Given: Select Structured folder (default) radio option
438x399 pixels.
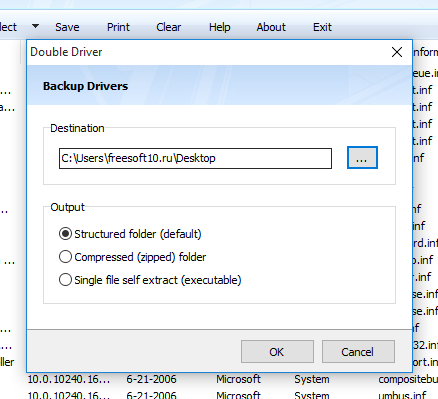Looking at the screenshot, I should (x=130, y=234).
